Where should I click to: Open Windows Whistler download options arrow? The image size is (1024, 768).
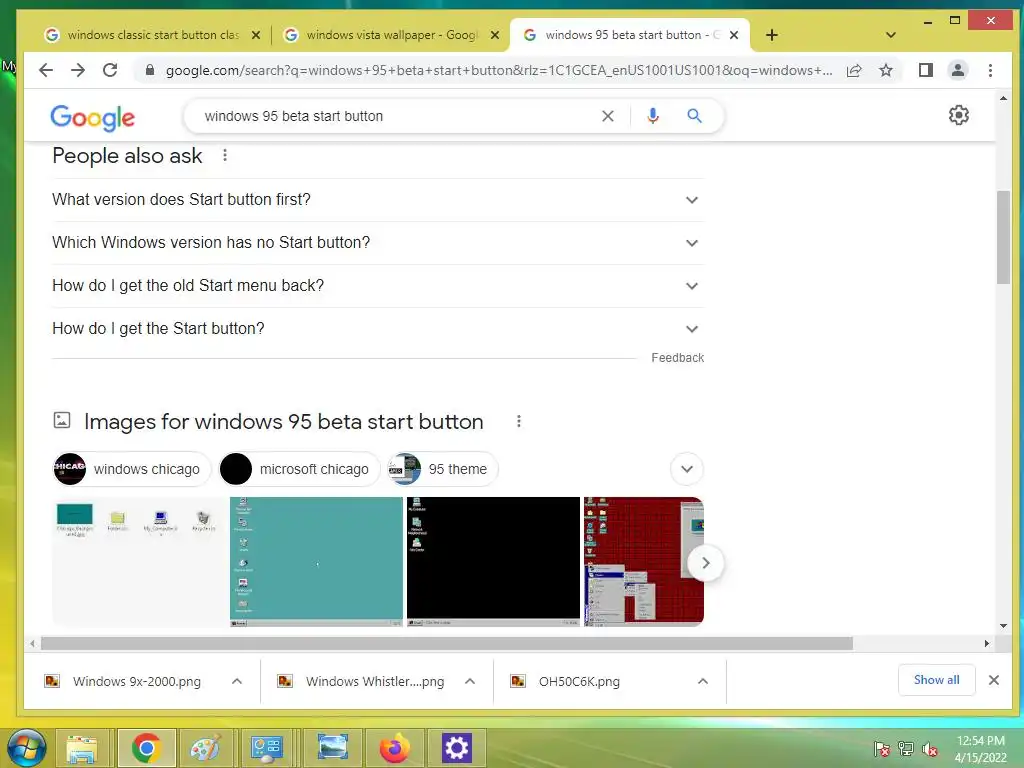coord(470,681)
